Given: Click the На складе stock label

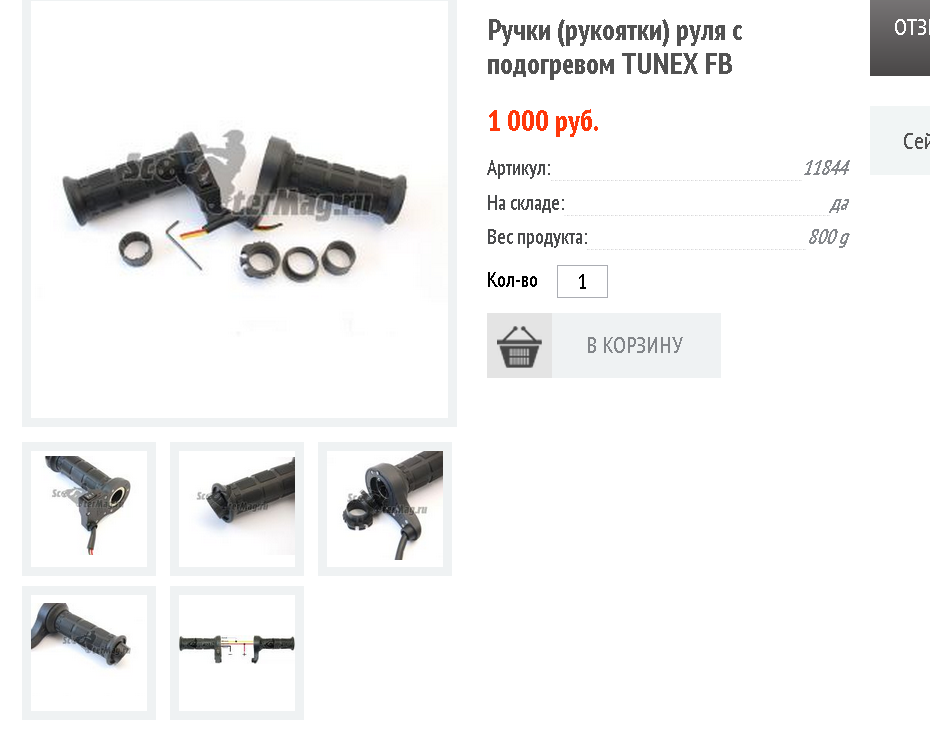Looking at the screenshot, I should [x=525, y=203].
